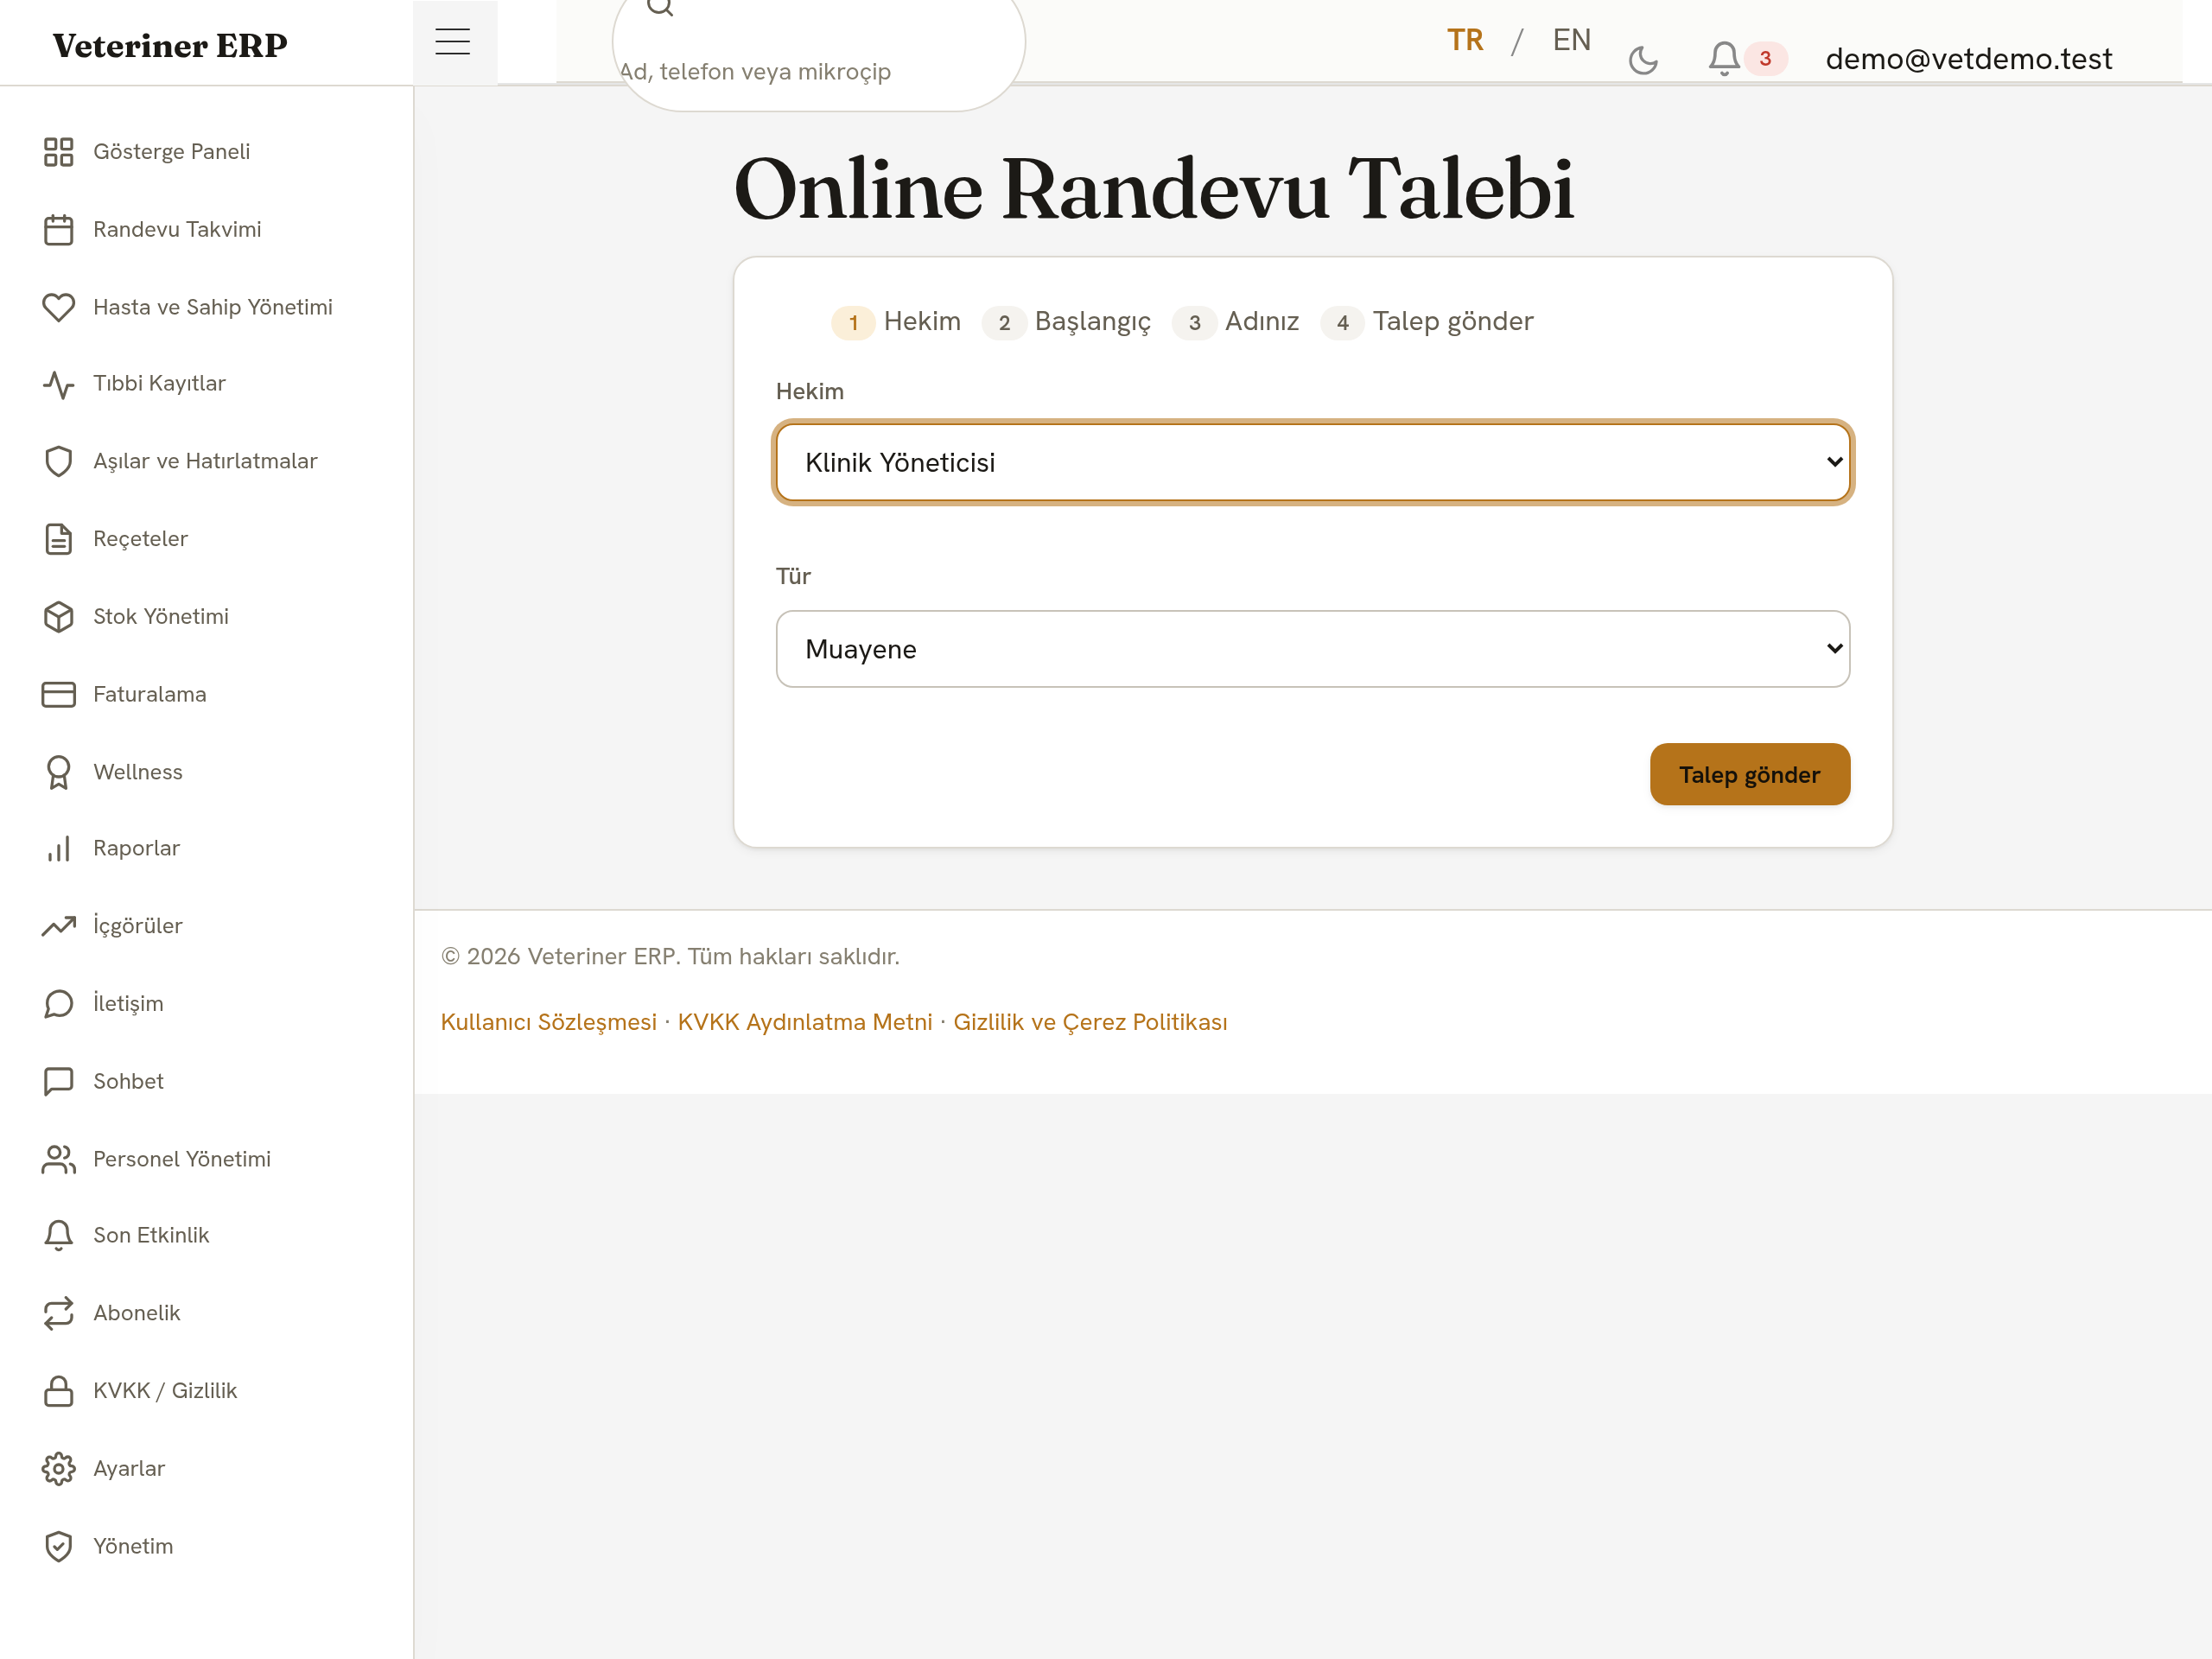Toggle dark mode with the moon icon

[1643, 60]
